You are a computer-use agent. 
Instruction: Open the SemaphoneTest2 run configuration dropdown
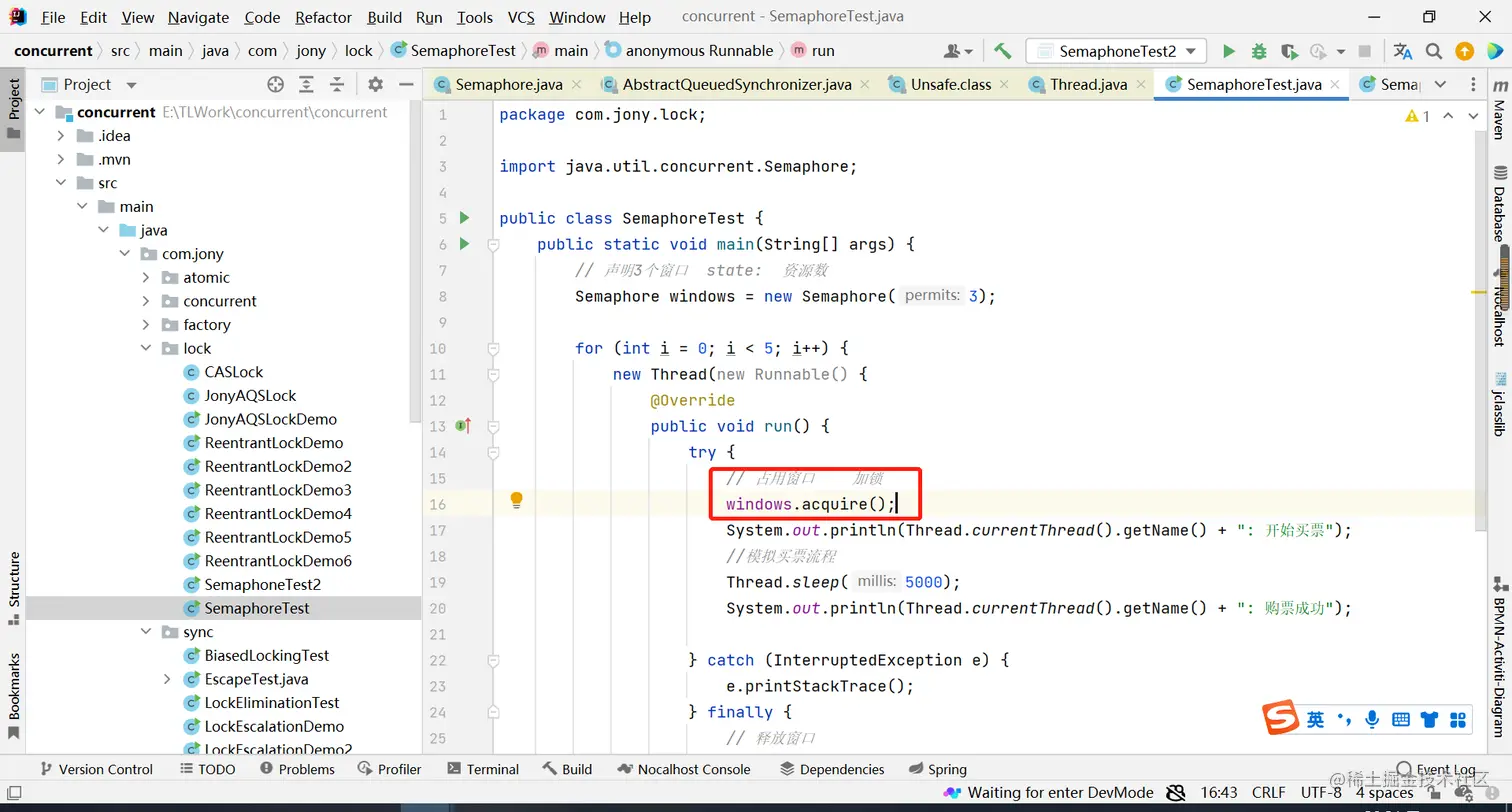(x=1116, y=51)
